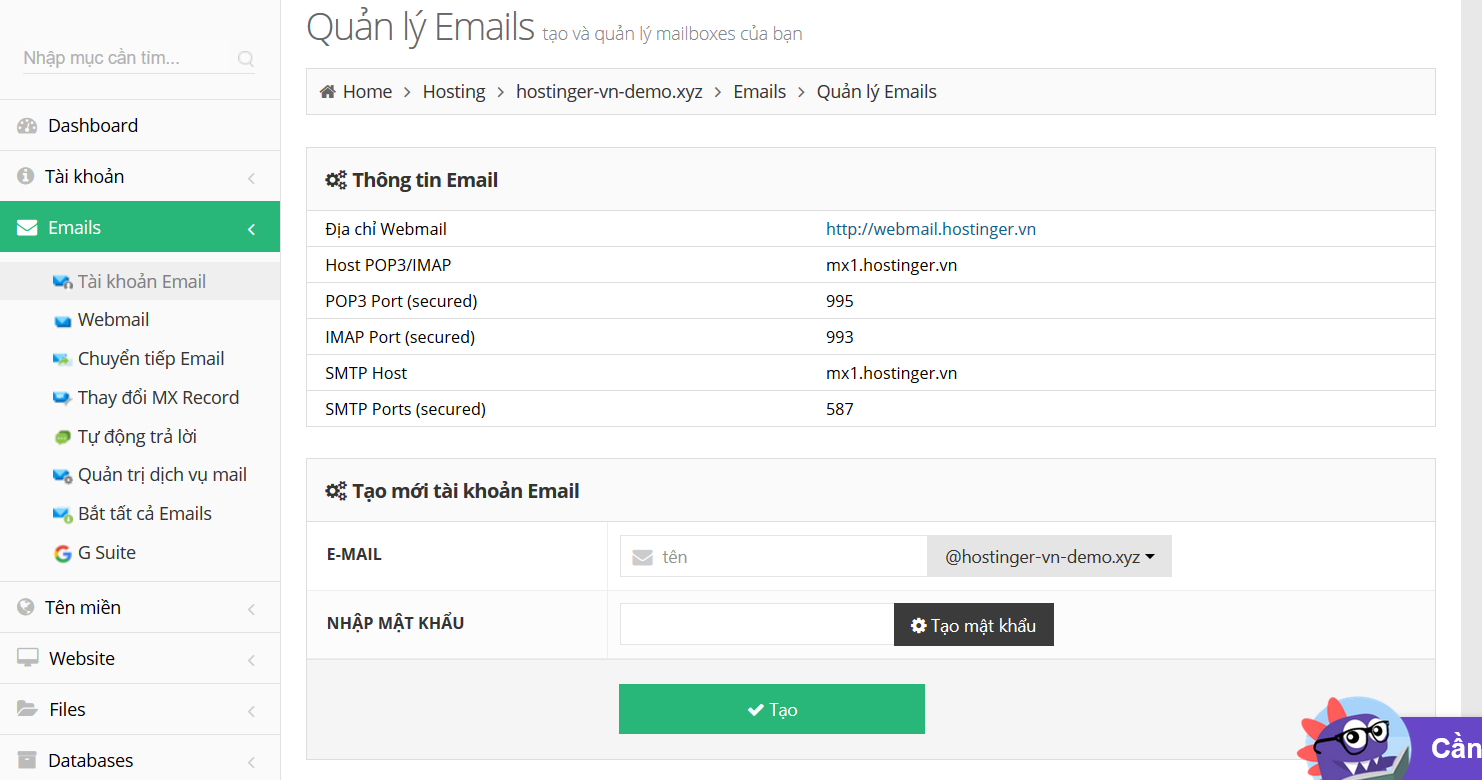
Task: Open the @hostinger-vn-demo.xyz domain dropdown
Action: click(1050, 557)
